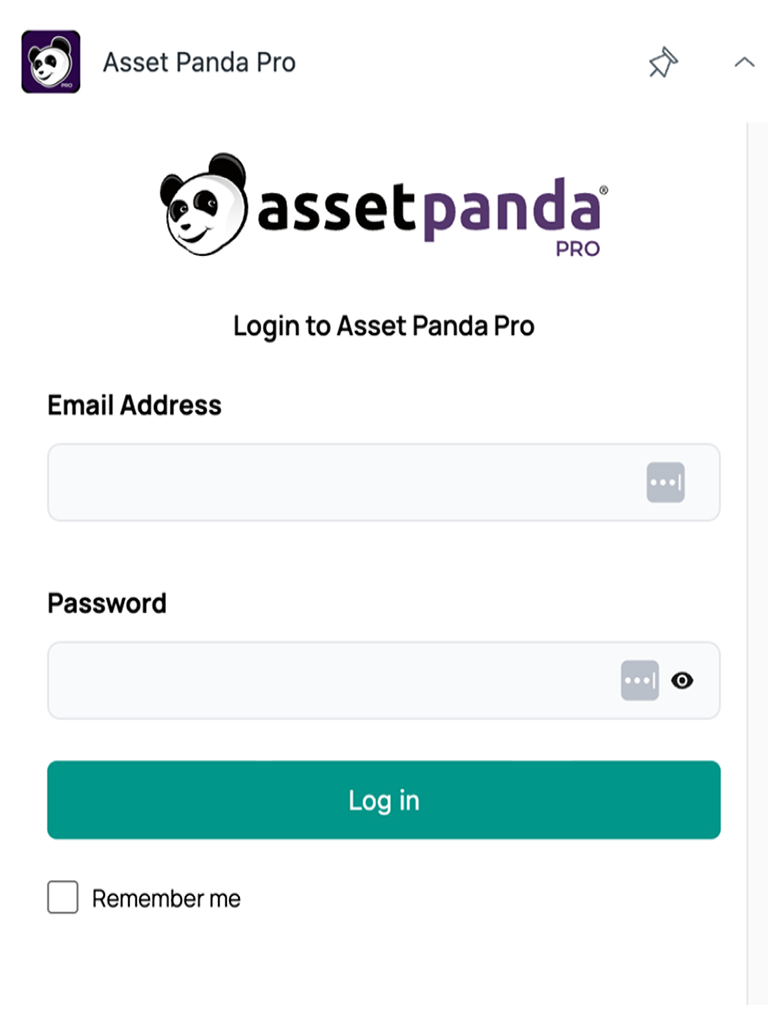768x1024 pixels.
Task: Show password using the eye icon
Action: coord(682,680)
